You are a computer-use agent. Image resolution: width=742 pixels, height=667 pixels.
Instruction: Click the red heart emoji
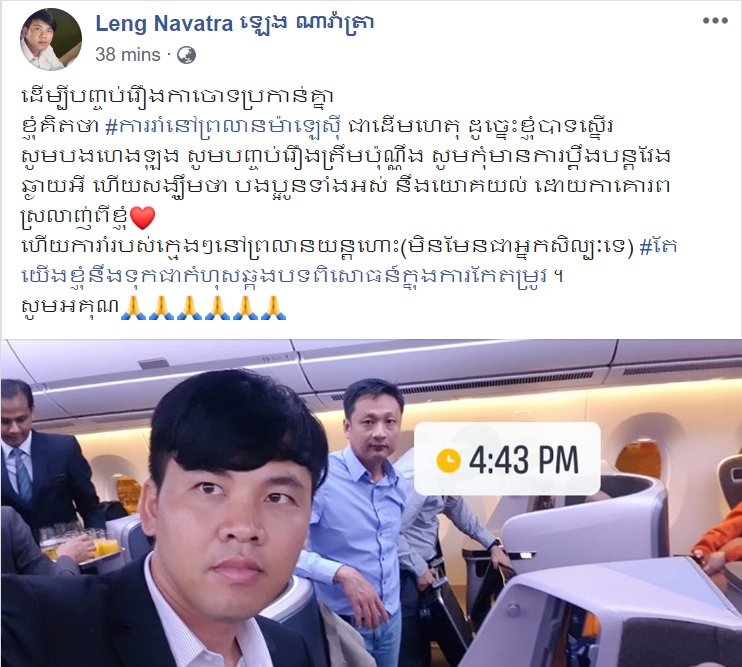pos(142,218)
